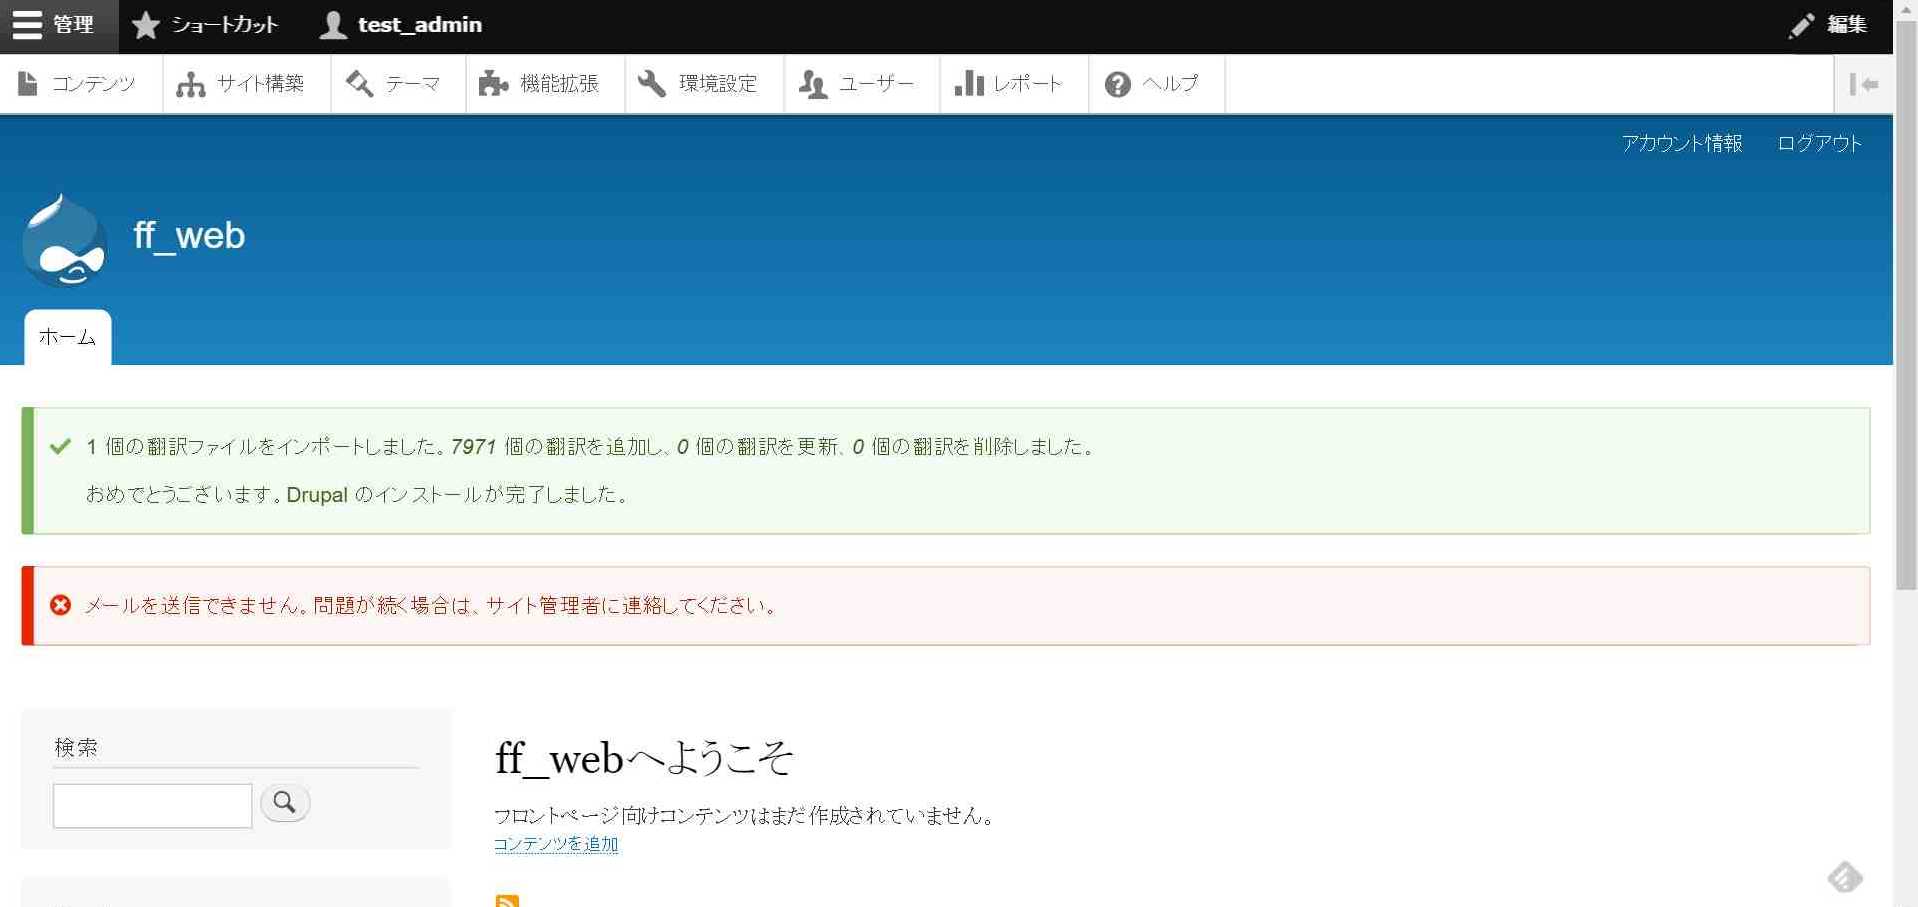Screen dimensions: 1918x907
Task: Click the green checkmark status icon
Action: 60,446
